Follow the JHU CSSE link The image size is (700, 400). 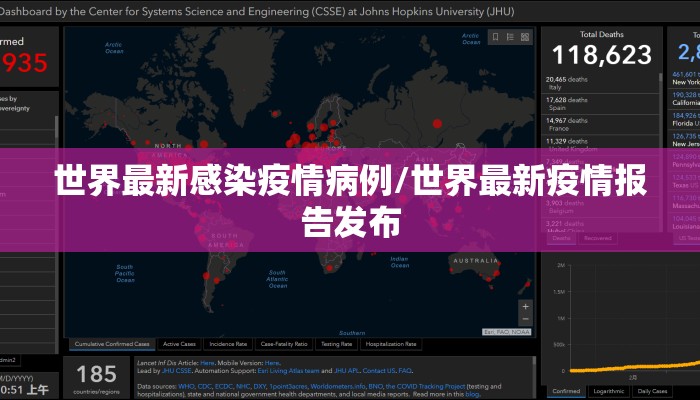[x=176, y=371]
